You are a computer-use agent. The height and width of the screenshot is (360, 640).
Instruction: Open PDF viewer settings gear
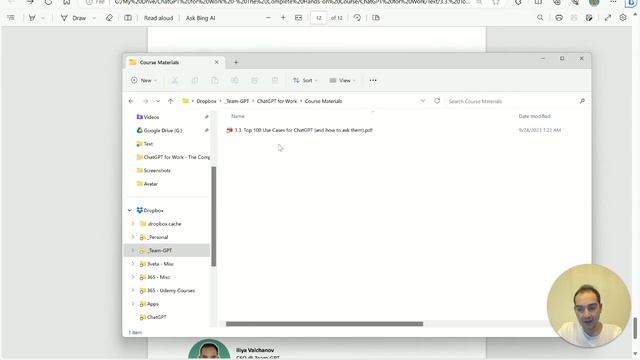622,18
